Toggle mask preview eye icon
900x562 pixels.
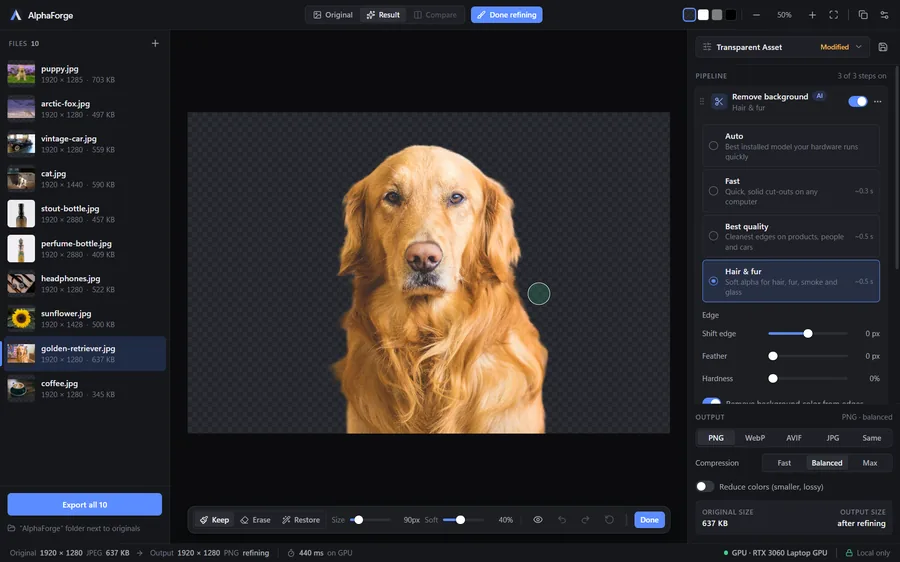538,520
